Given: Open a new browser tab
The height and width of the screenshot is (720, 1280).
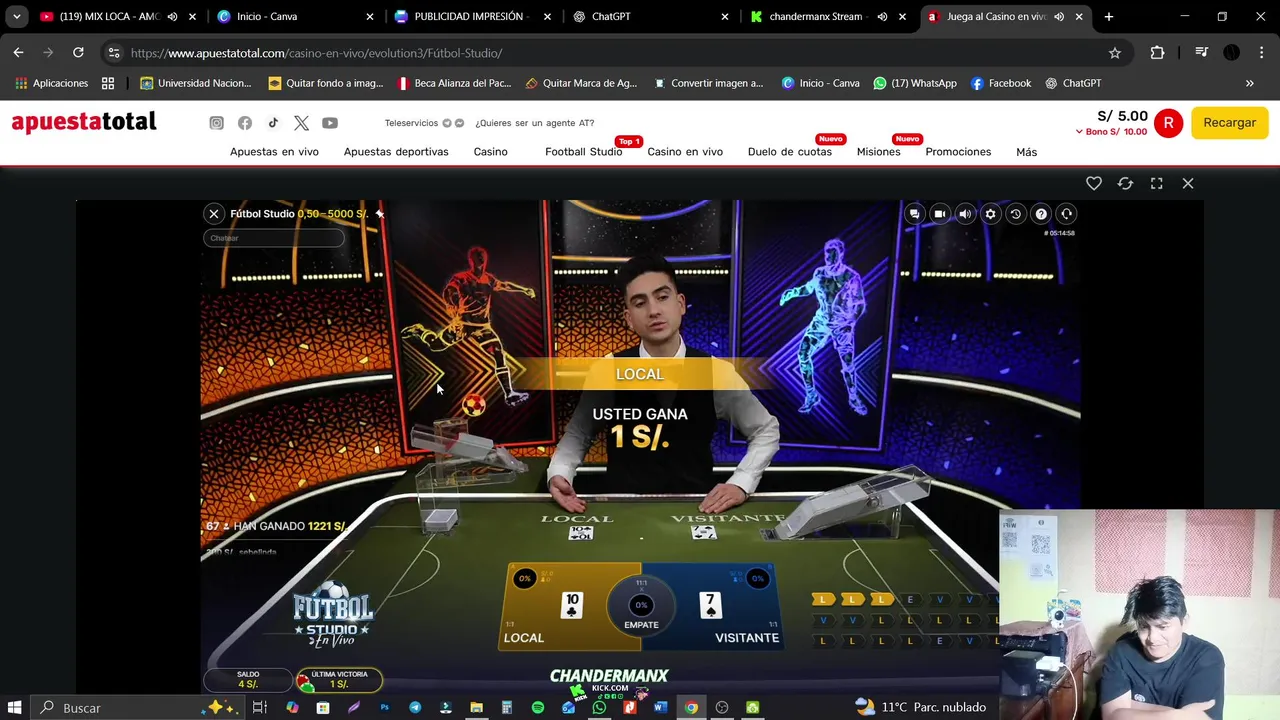Looking at the screenshot, I should (x=1108, y=17).
